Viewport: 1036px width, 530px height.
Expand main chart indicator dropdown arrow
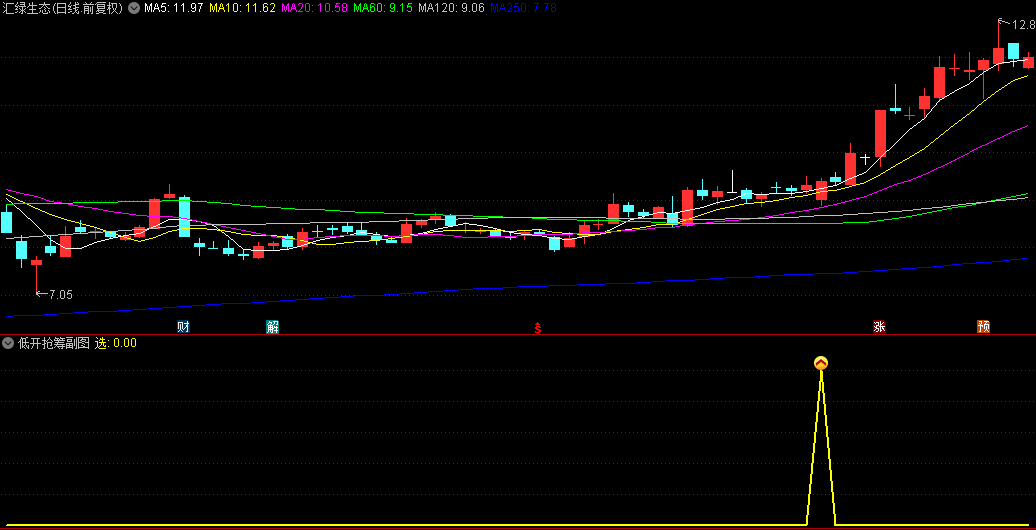click(x=134, y=9)
